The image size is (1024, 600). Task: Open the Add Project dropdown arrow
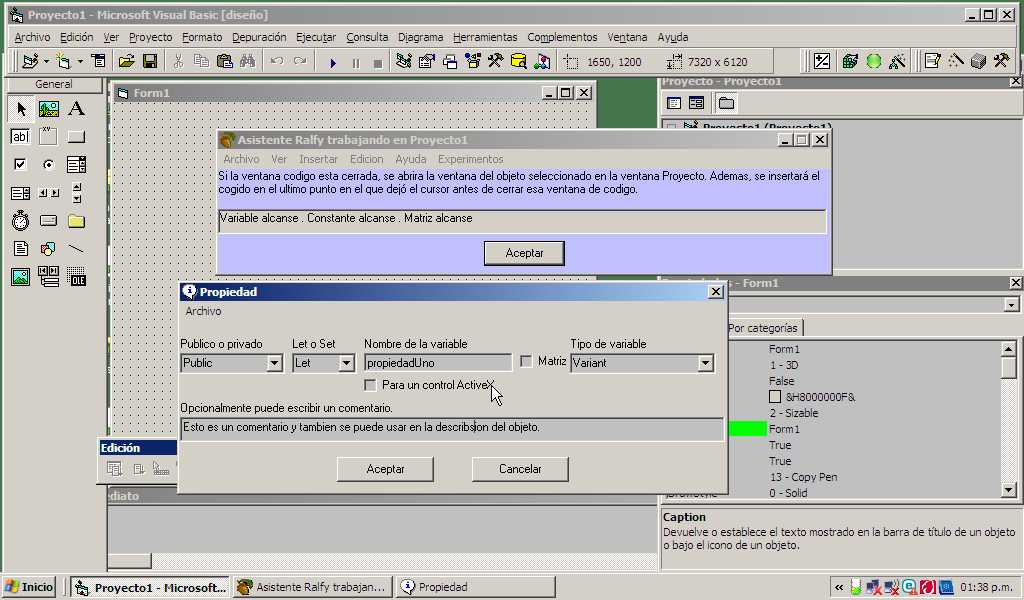tap(46, 62)
